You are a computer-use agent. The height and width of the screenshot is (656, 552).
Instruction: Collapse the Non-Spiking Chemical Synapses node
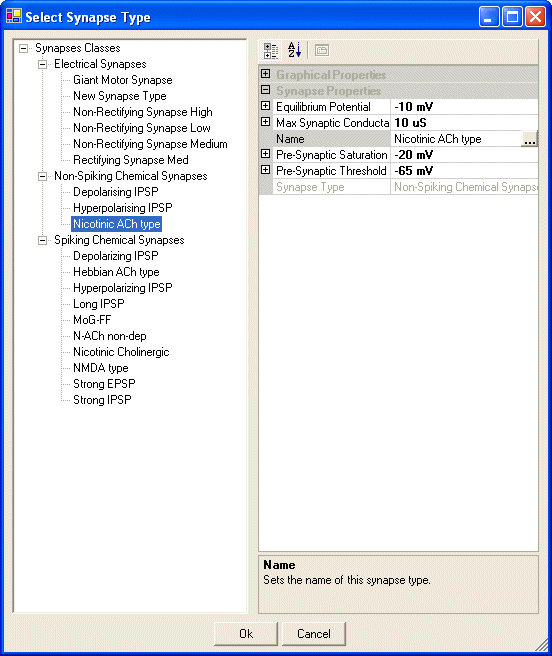(43, 177)
